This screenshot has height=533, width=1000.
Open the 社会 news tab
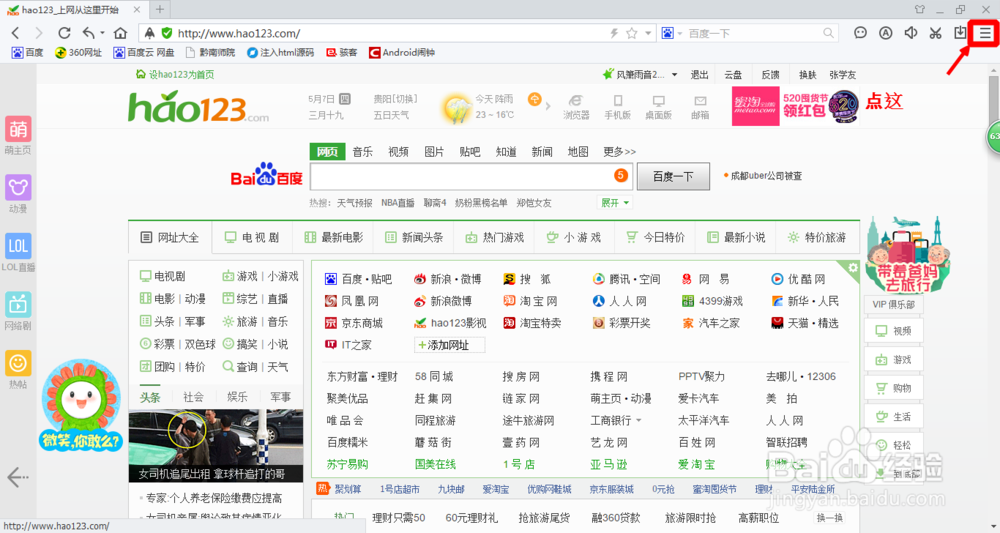193,397
